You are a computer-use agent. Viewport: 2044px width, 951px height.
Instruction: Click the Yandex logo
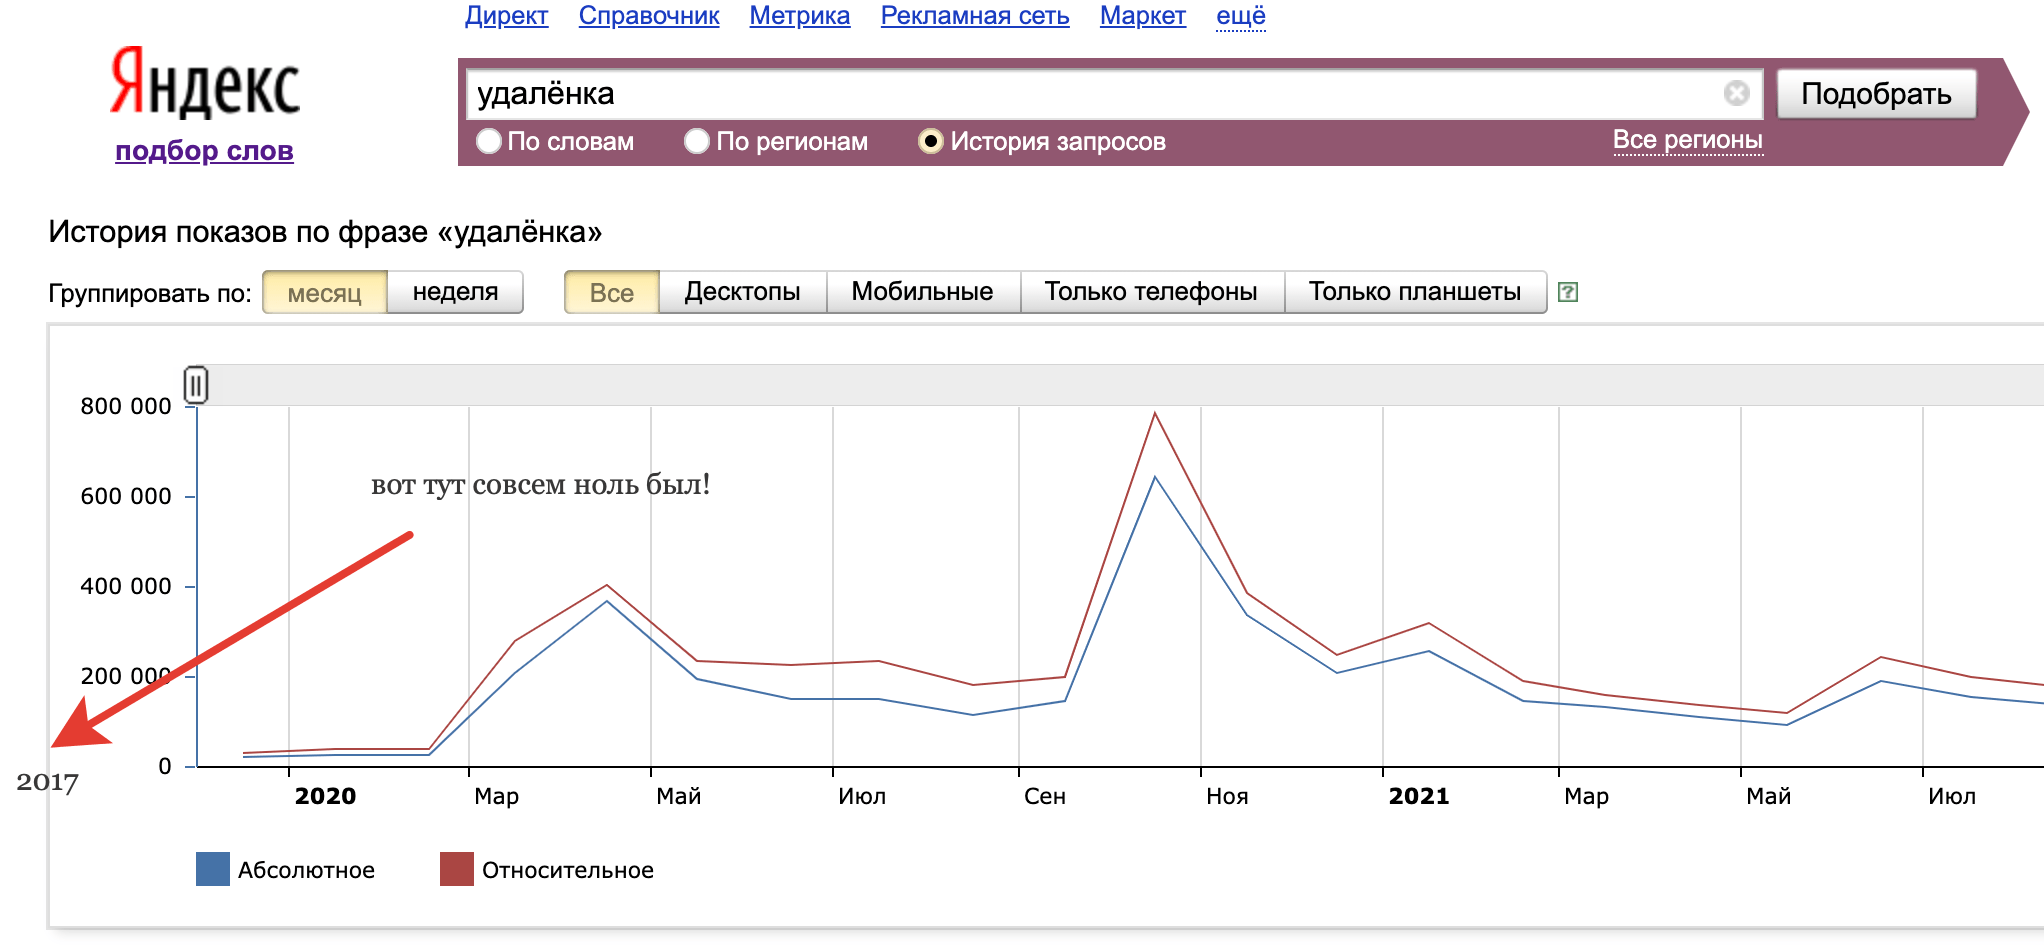click(x=205, y=83)
